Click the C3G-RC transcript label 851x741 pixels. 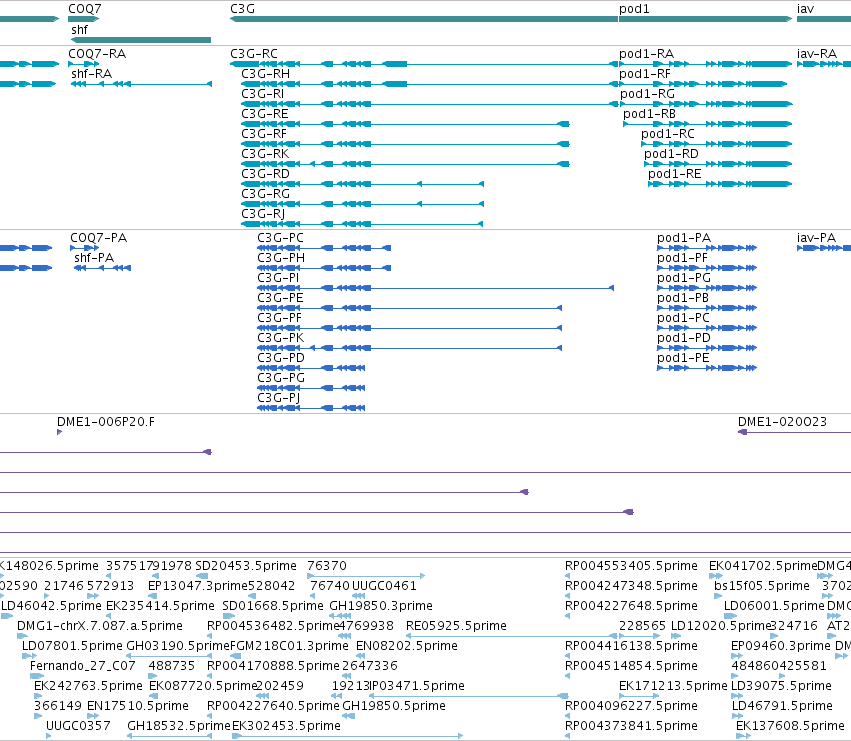pos(254,54)
